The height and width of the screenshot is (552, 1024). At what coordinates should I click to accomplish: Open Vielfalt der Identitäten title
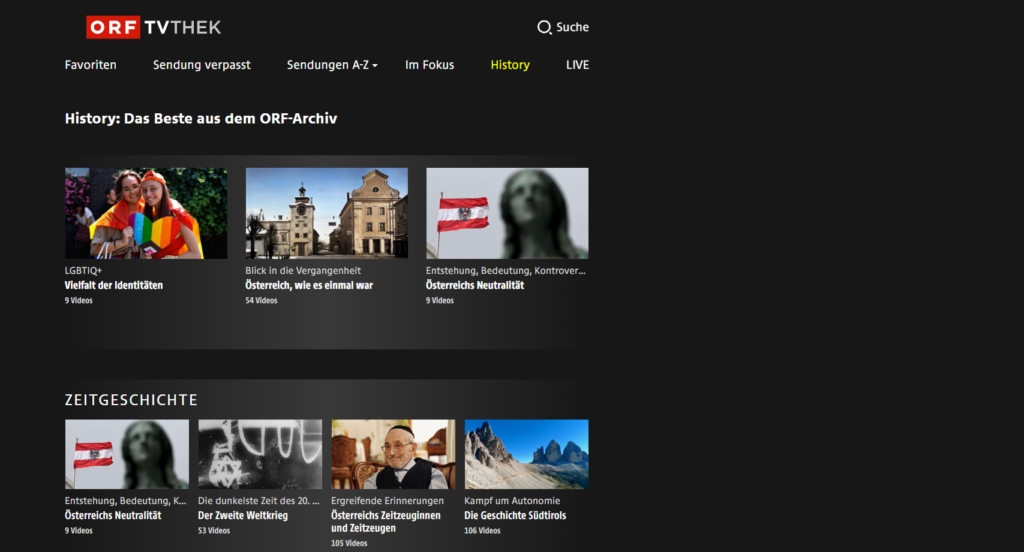114,285
